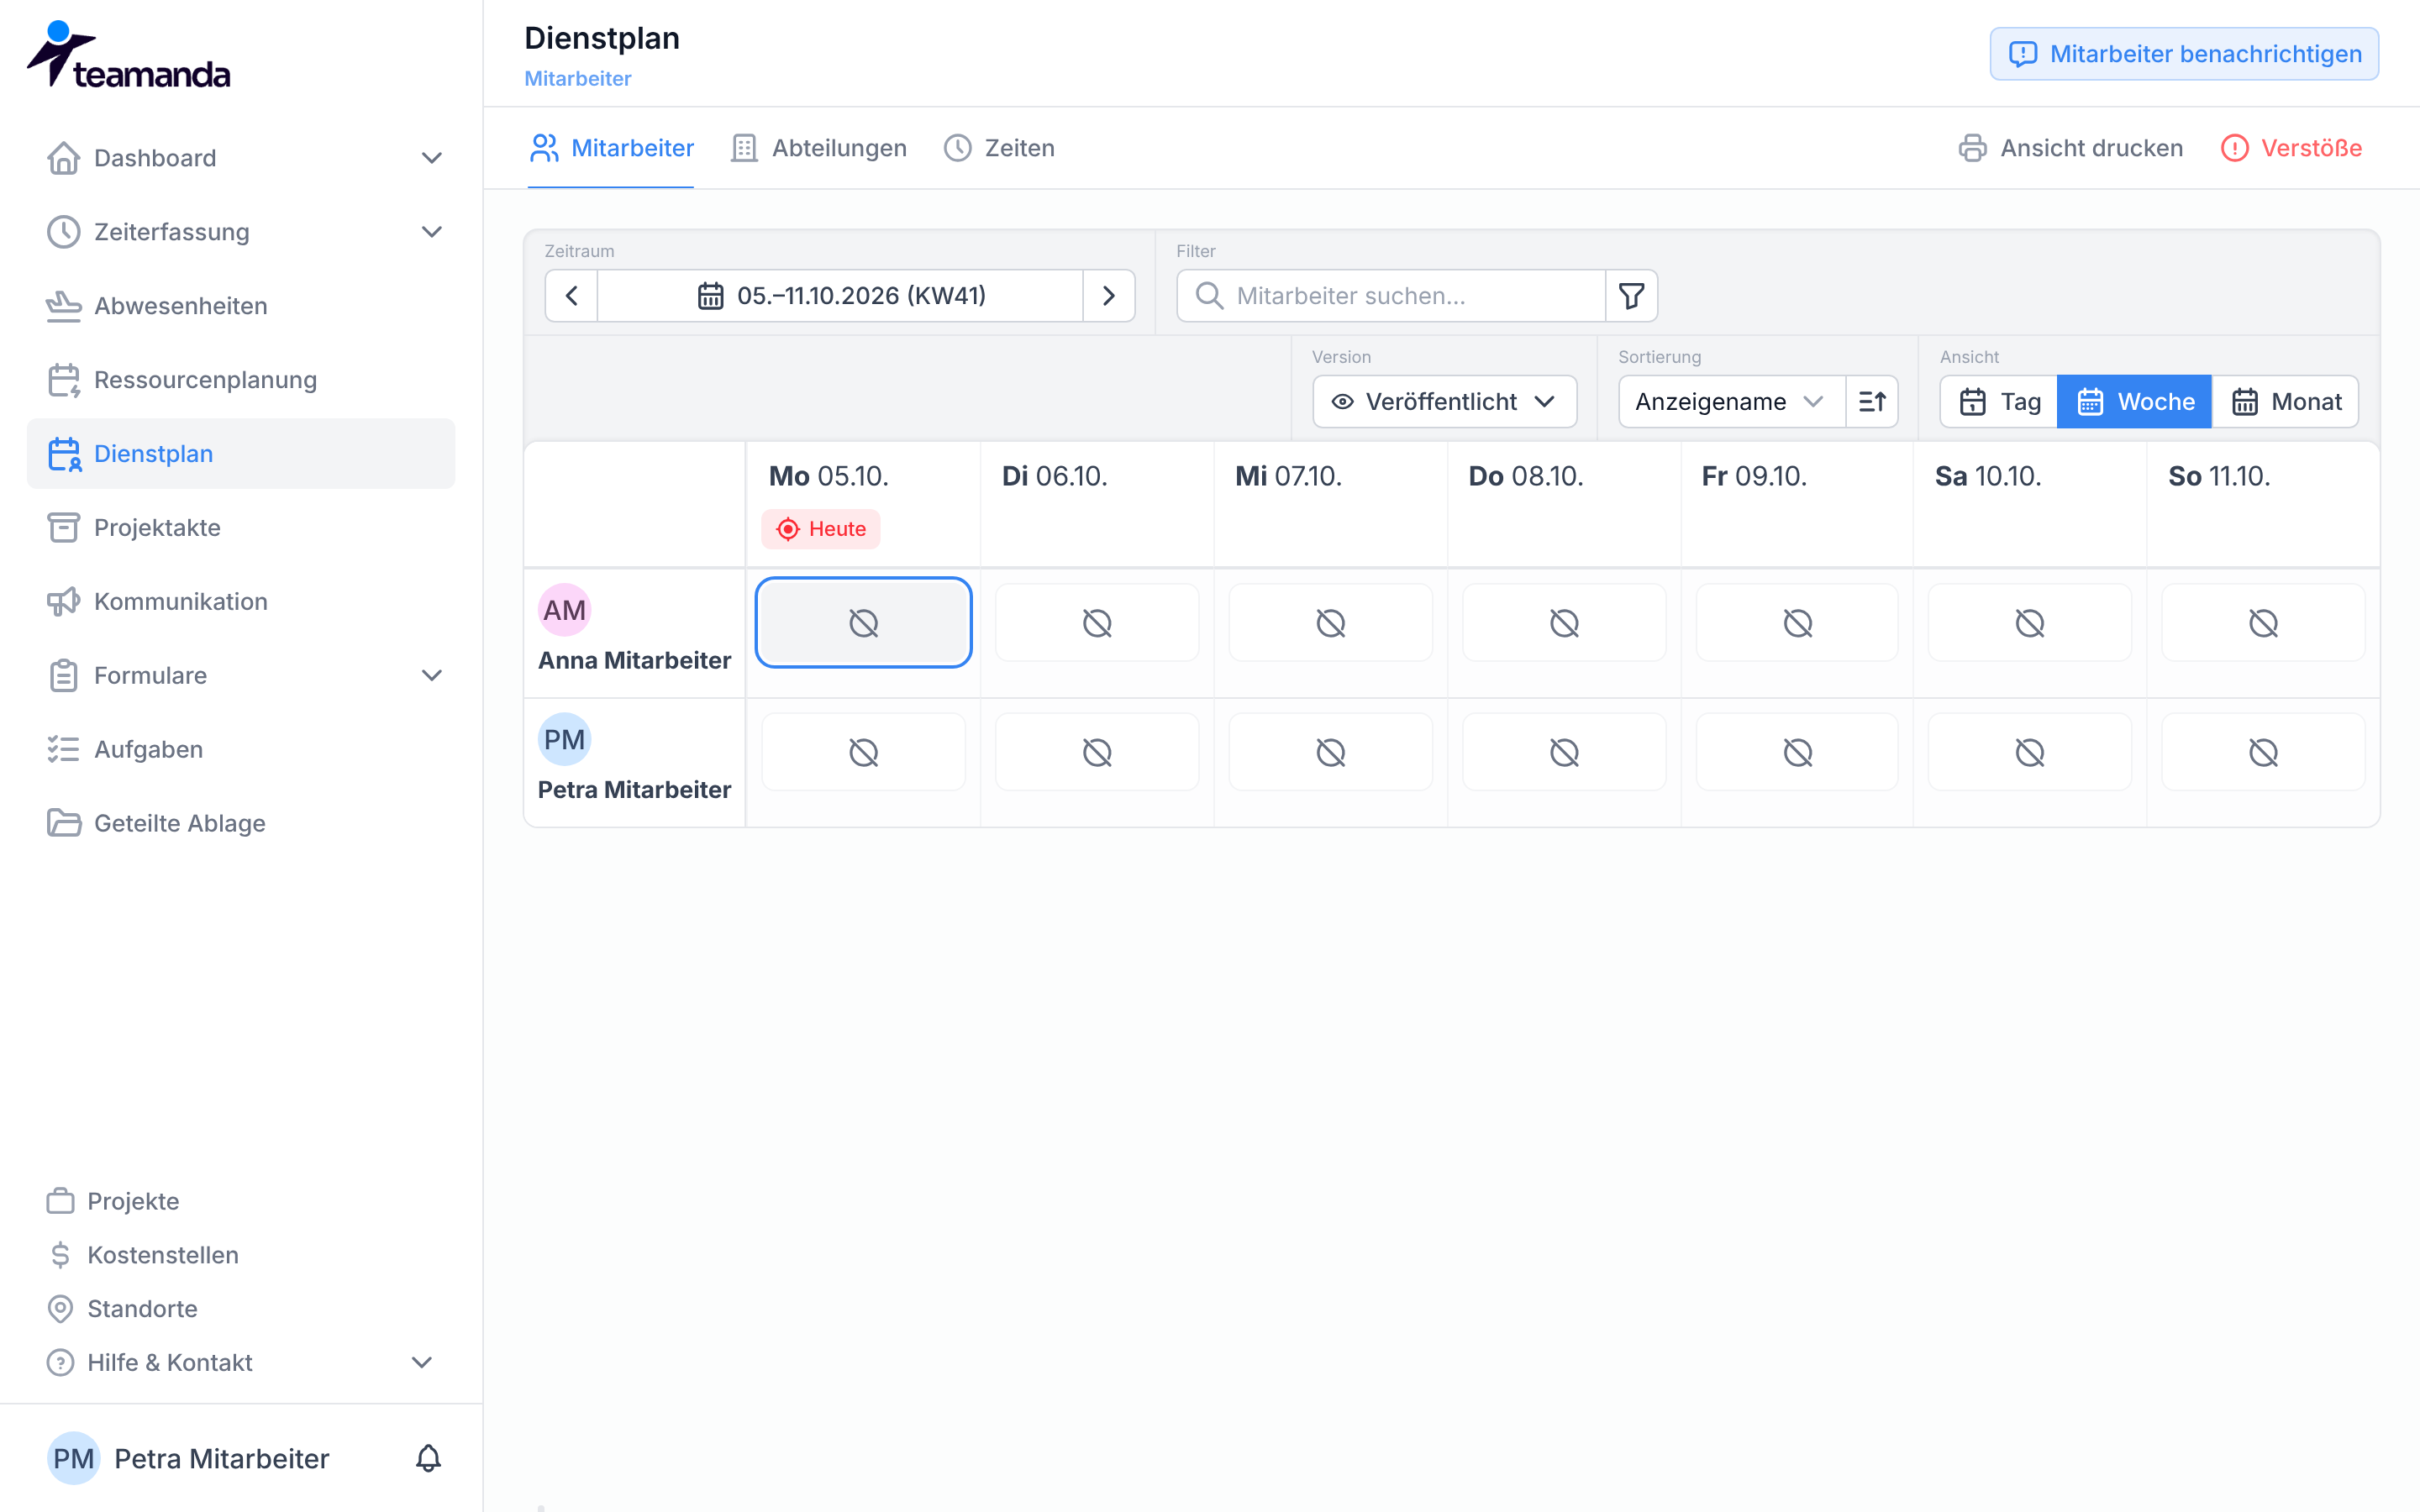2420x1512 pixels.
Task: Click the Mitarbeiter breadcrumb link
Action: (577, 78)
